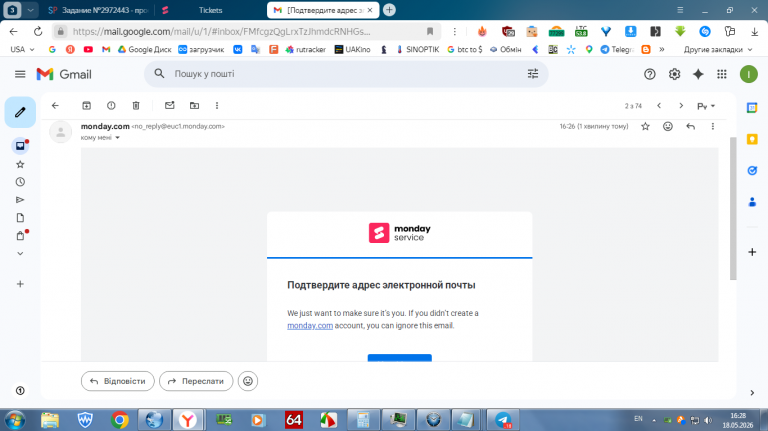Go back to inbox arrow

[55, 105]
